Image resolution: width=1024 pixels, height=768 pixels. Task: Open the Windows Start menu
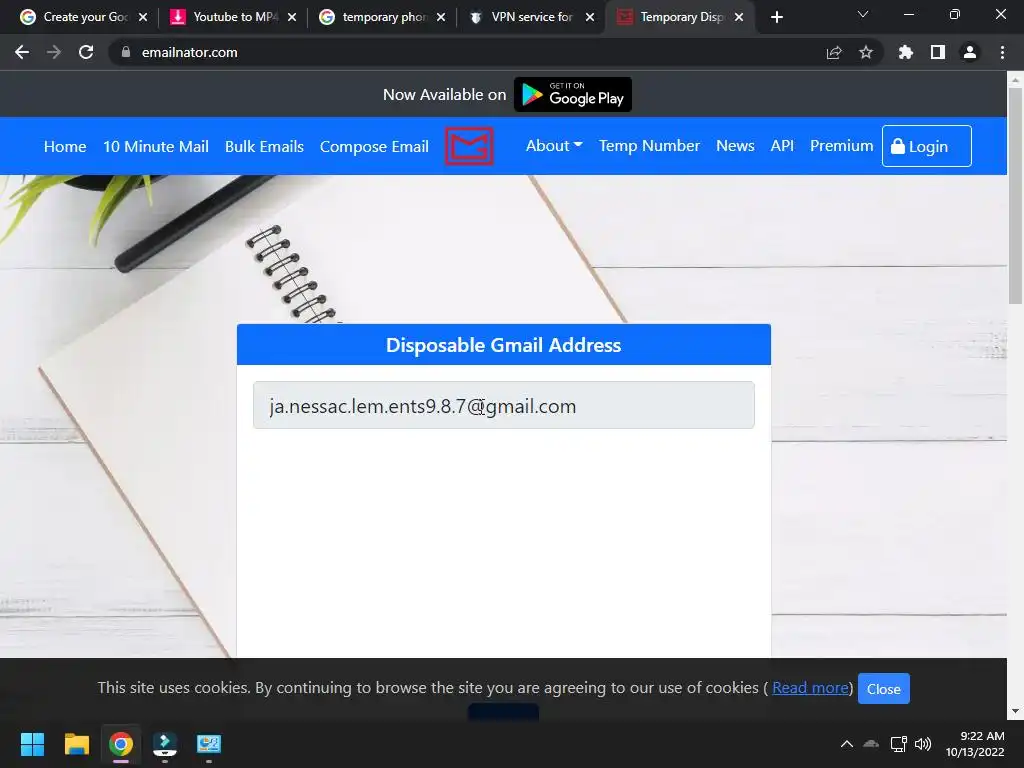pos(32,744)
